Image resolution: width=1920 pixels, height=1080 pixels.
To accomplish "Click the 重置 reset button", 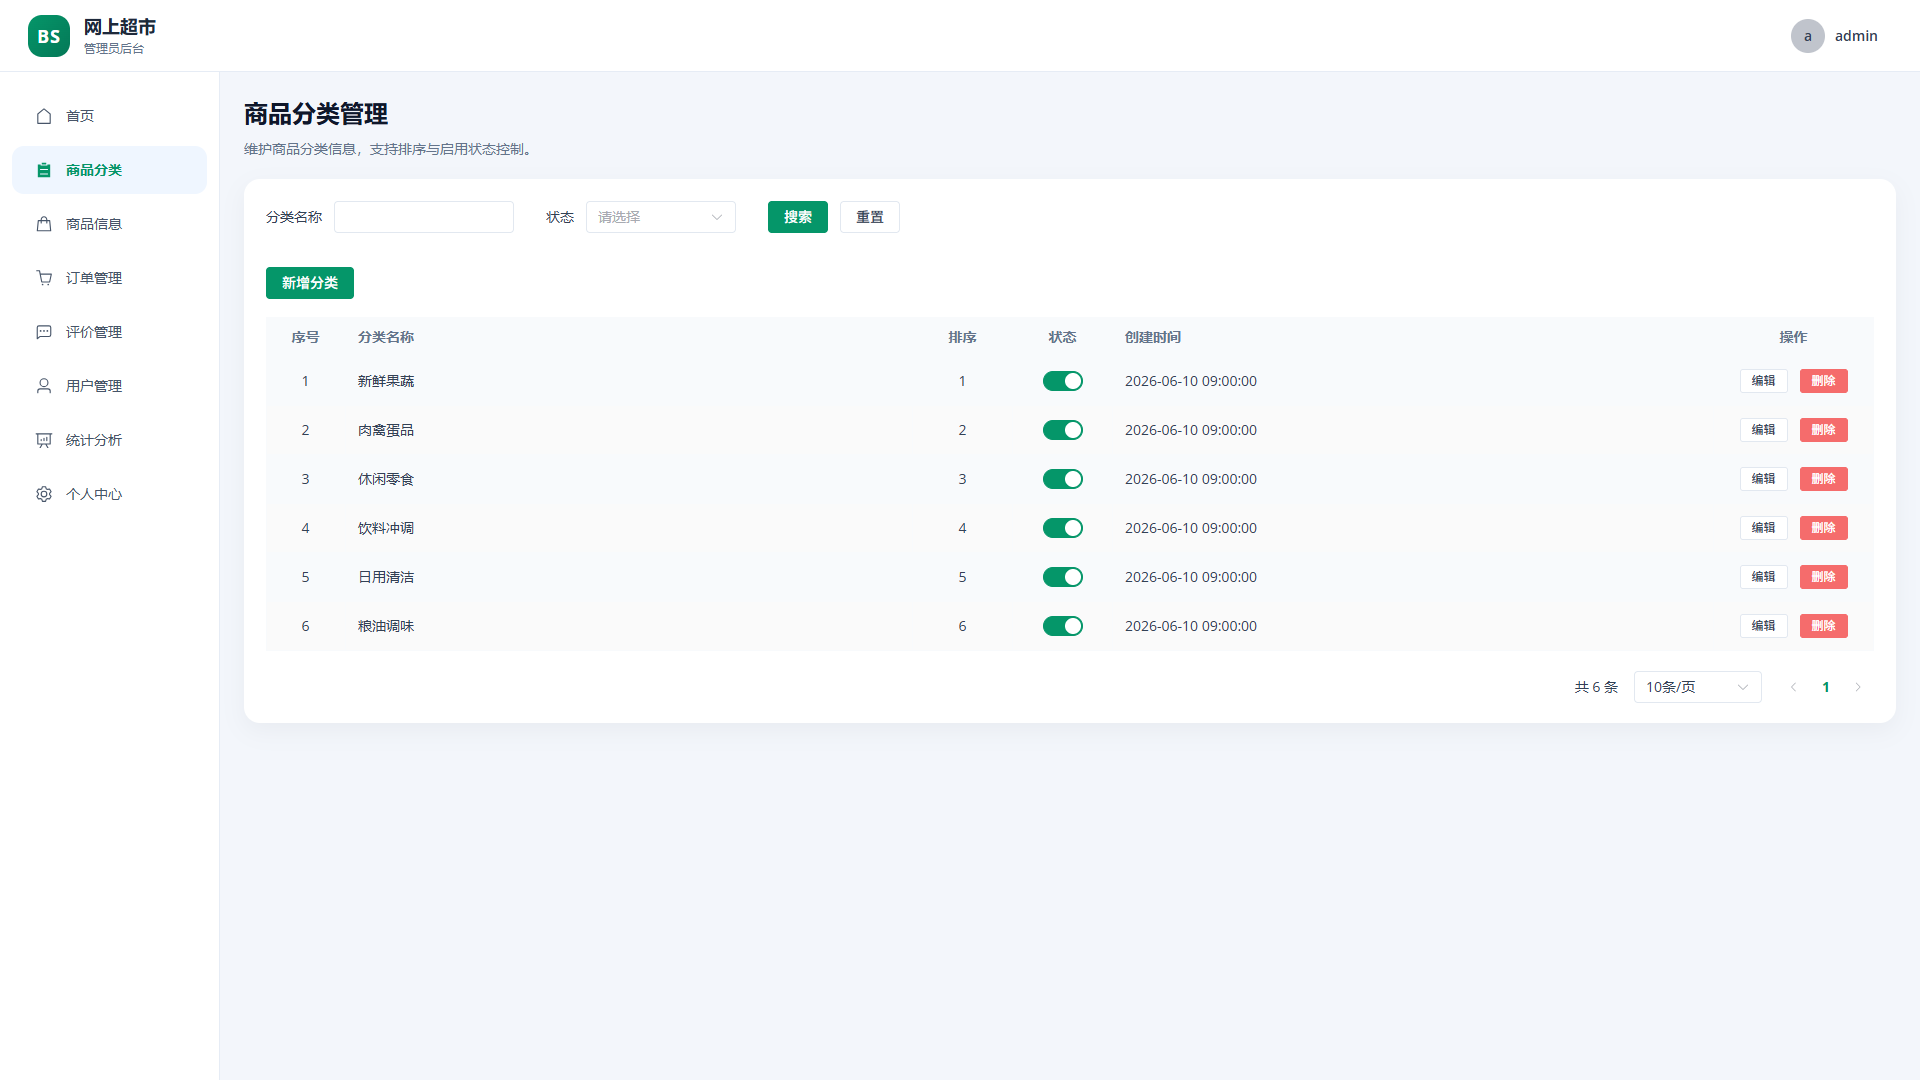I will click(x=869, y=217).
